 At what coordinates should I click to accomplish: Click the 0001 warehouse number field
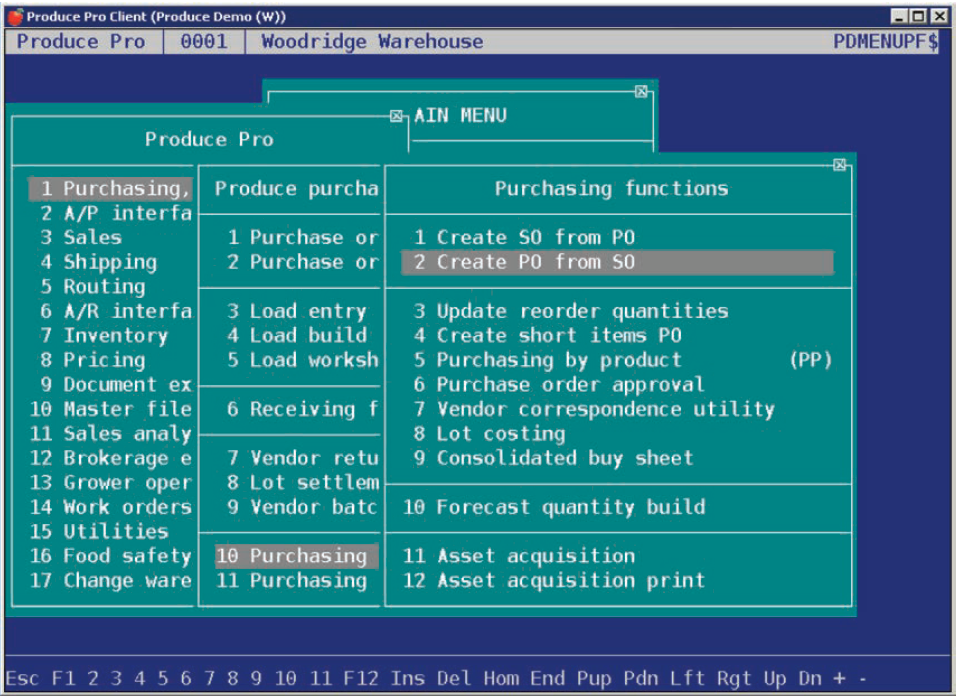204,42
